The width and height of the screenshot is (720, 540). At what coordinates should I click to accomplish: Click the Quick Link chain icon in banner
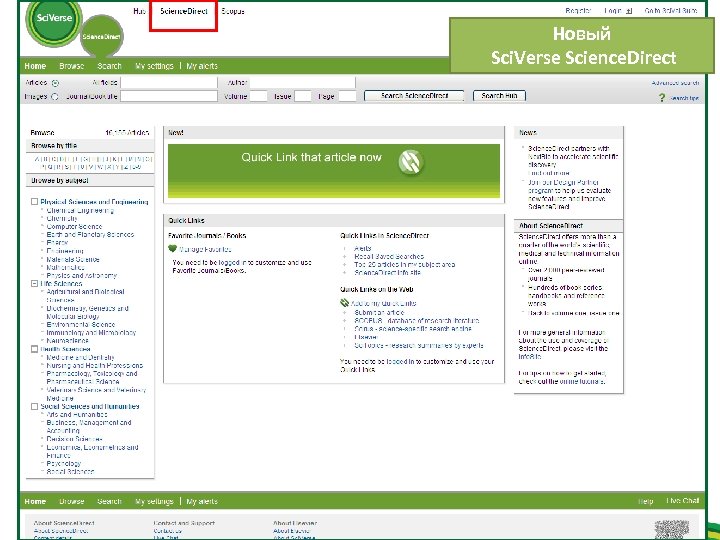click(x=411, y=162)
